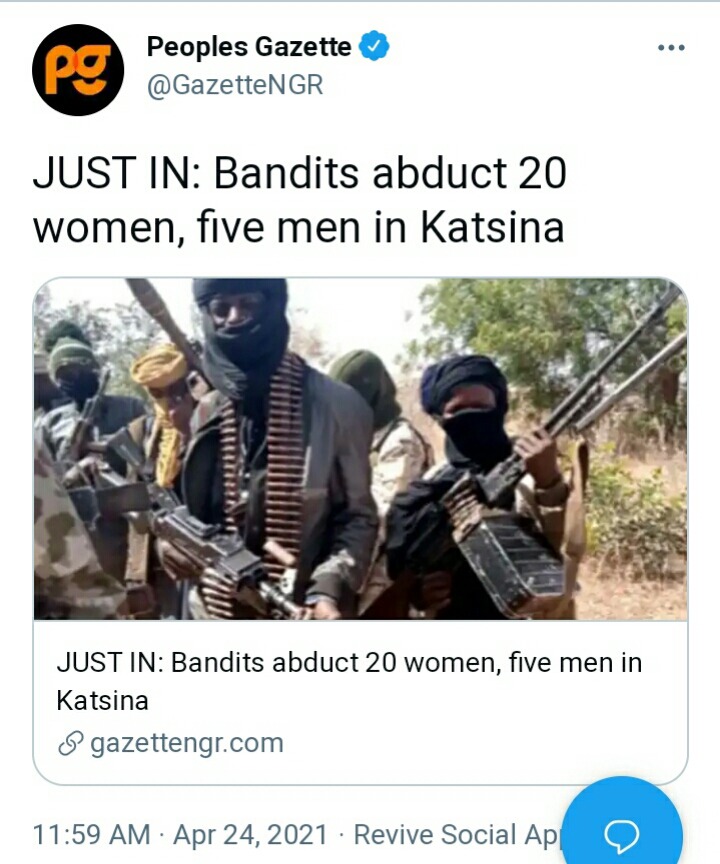Go to the @GazetteNGR handle

coord(235,85)
